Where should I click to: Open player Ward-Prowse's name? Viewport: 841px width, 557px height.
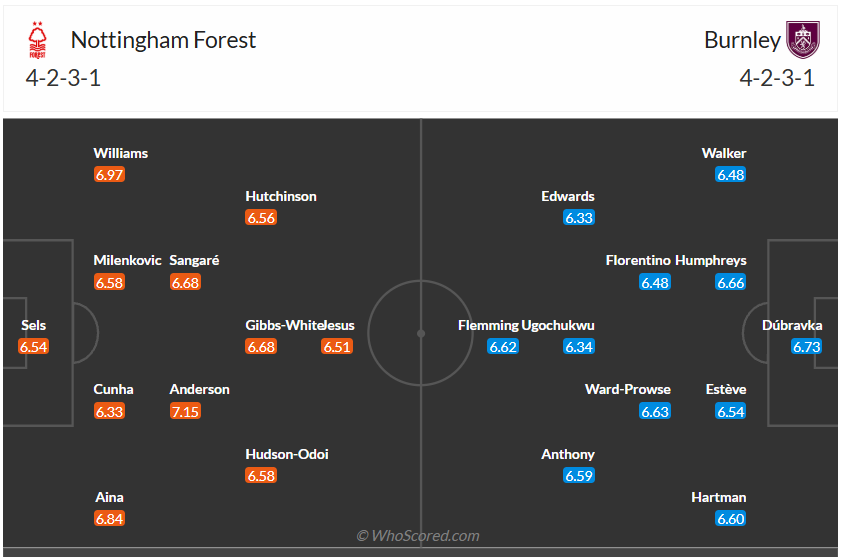[628, 389]
